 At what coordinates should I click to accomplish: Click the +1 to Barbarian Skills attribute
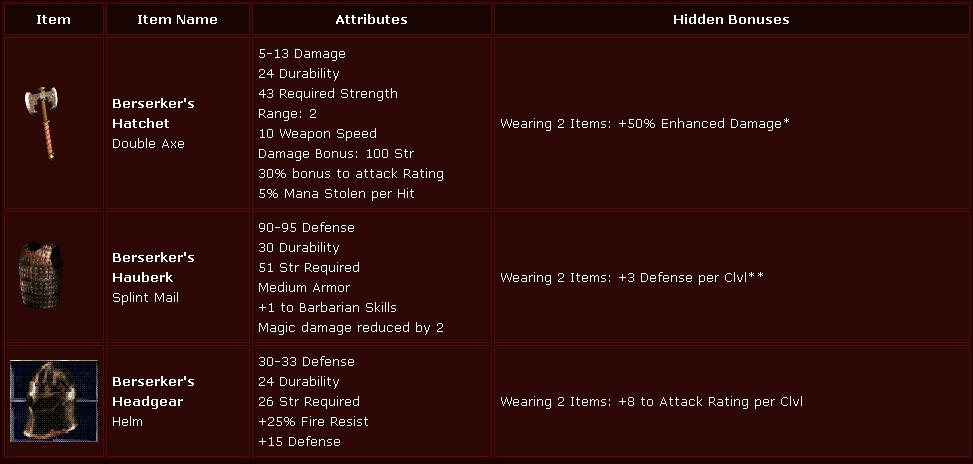click(x=327, y=308)
